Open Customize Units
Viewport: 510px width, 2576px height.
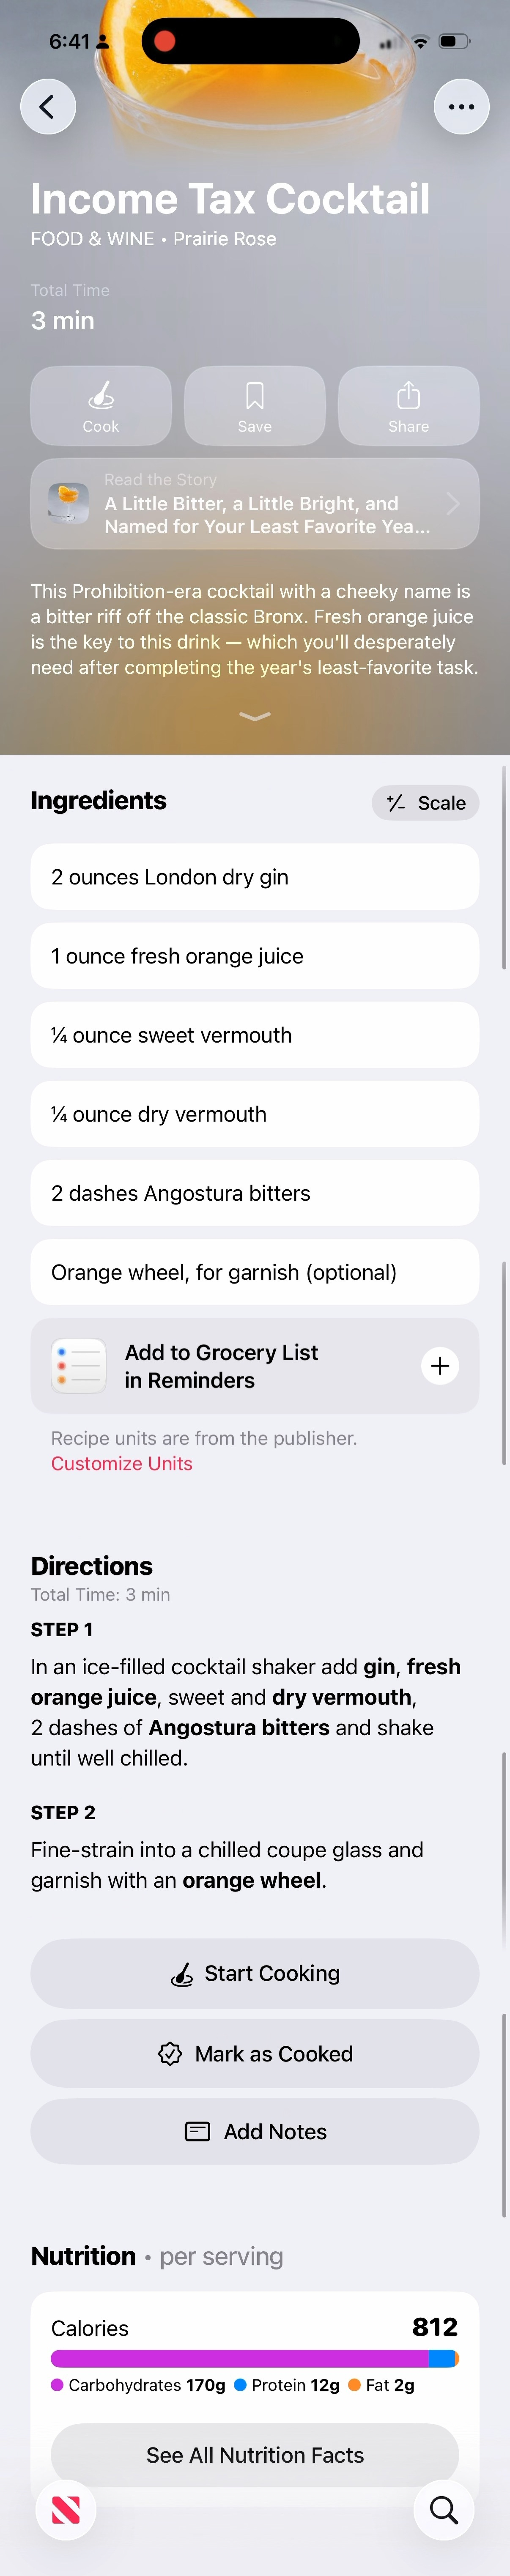tap(120, 1463)
